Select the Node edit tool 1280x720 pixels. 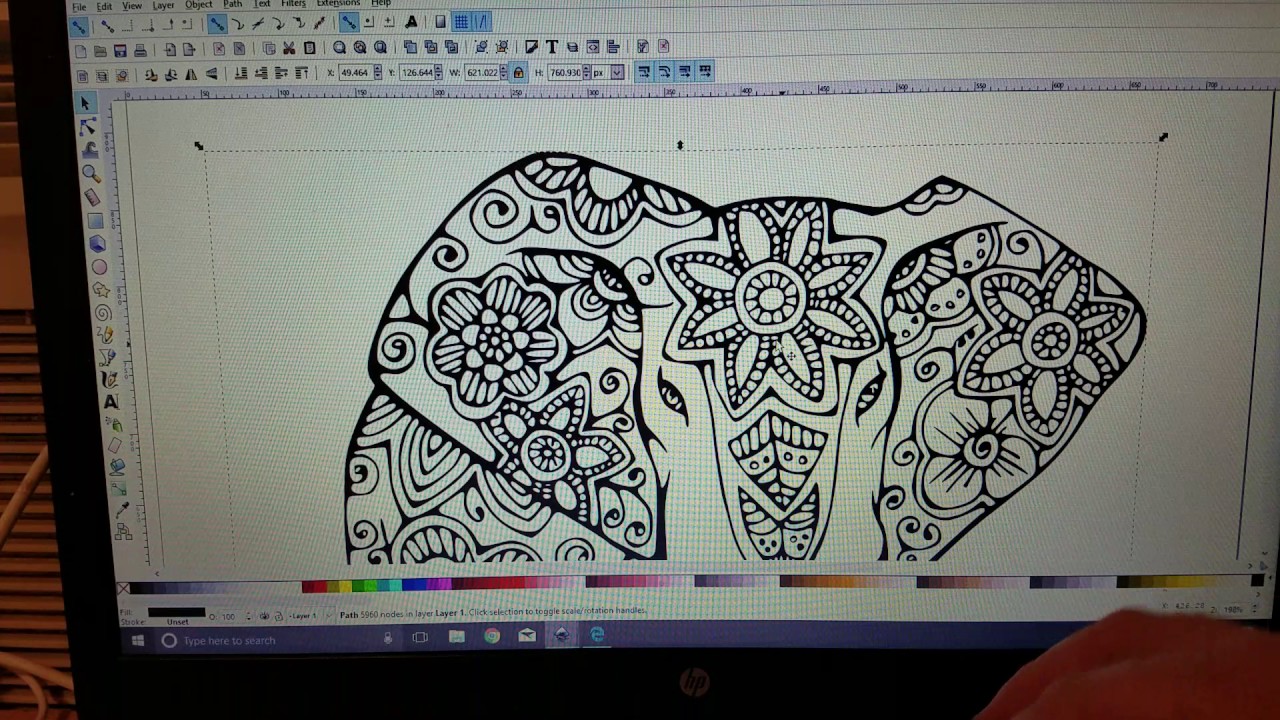tap(88, 127)
